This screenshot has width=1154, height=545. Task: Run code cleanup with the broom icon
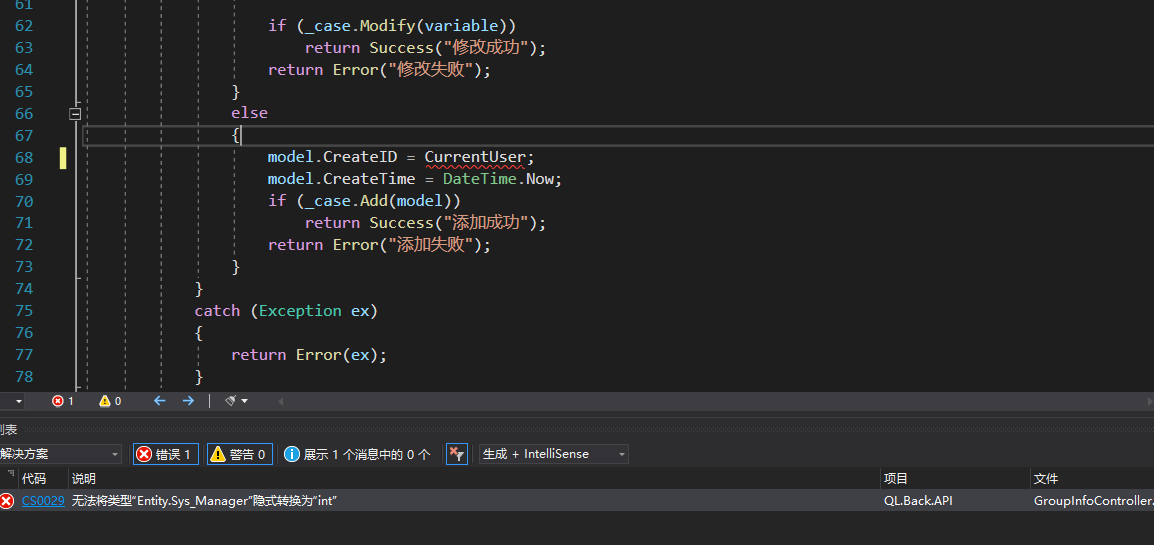(230, 401)
